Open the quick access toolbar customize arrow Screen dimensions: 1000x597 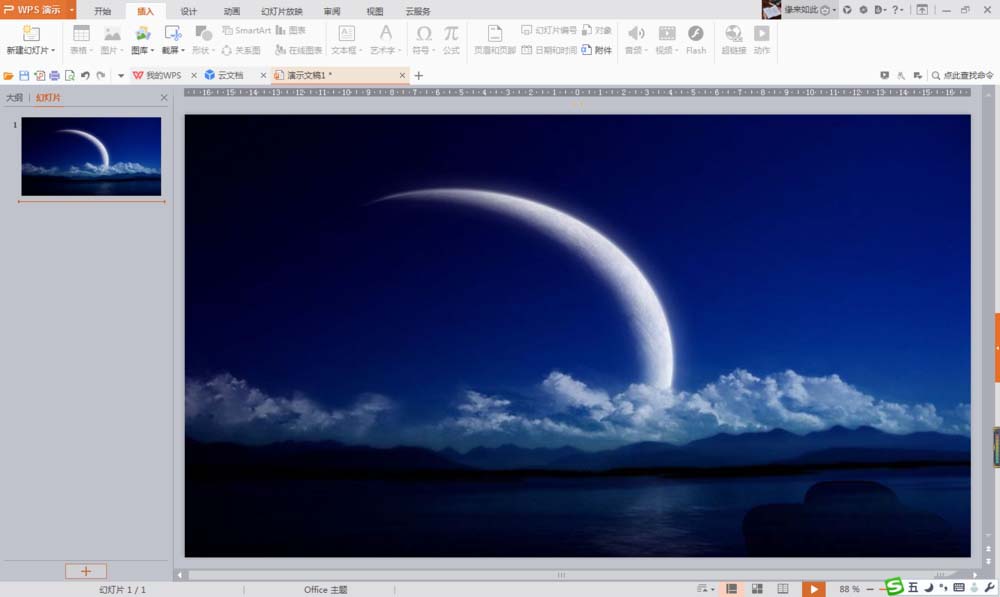[121, 75]
